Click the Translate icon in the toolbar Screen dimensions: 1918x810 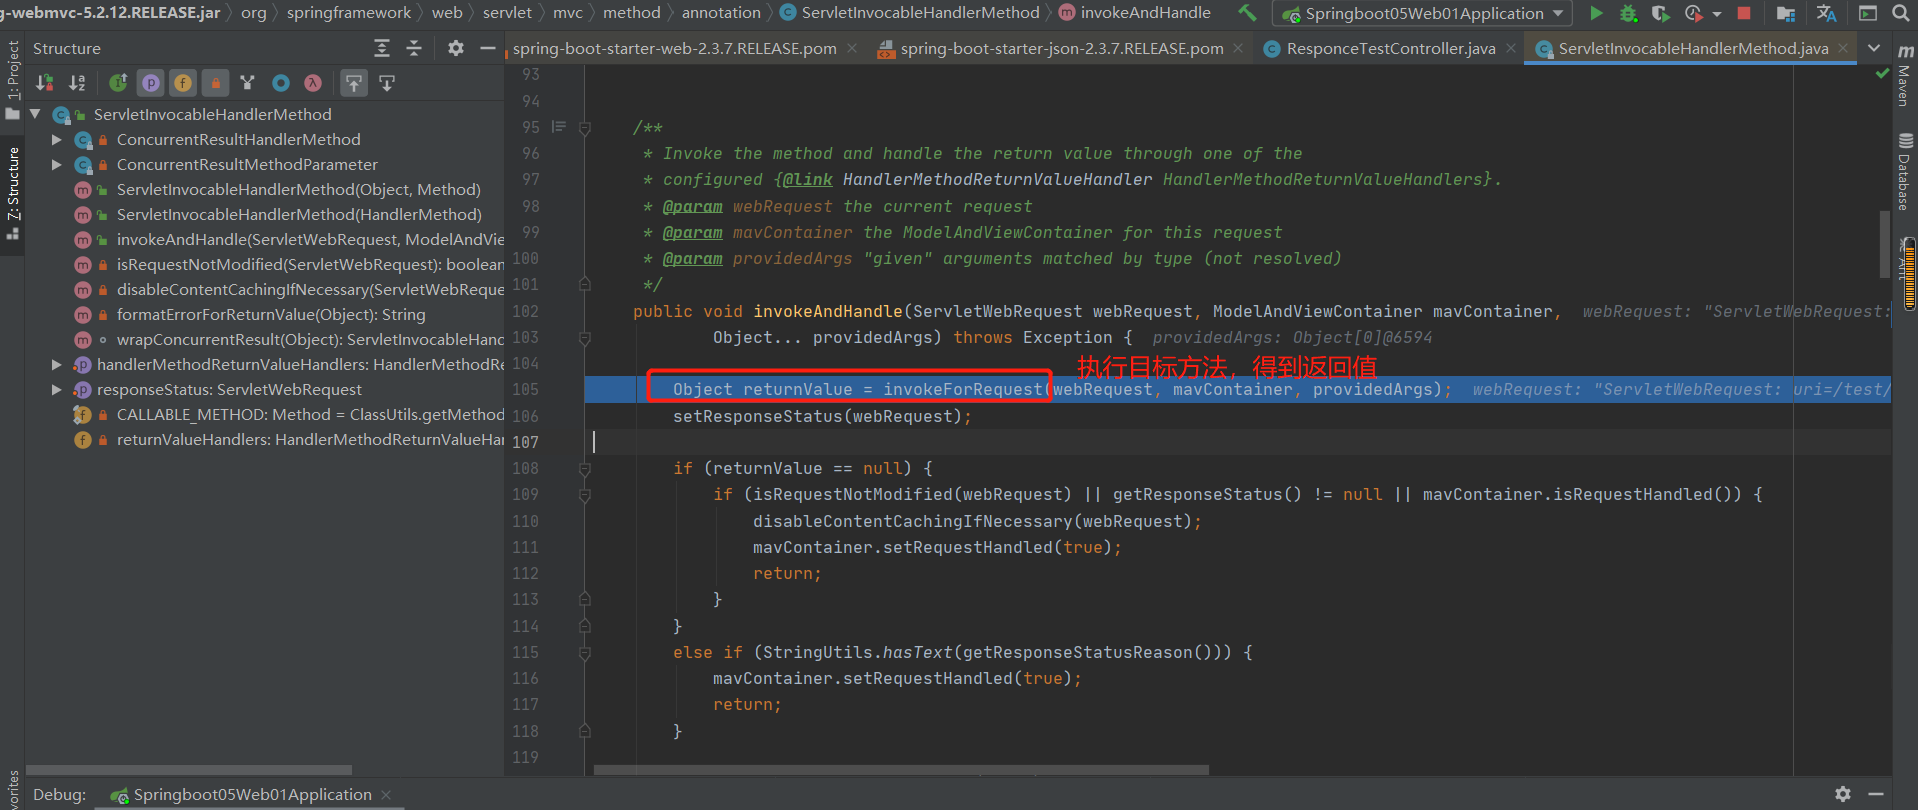(x=1826, y=13)
